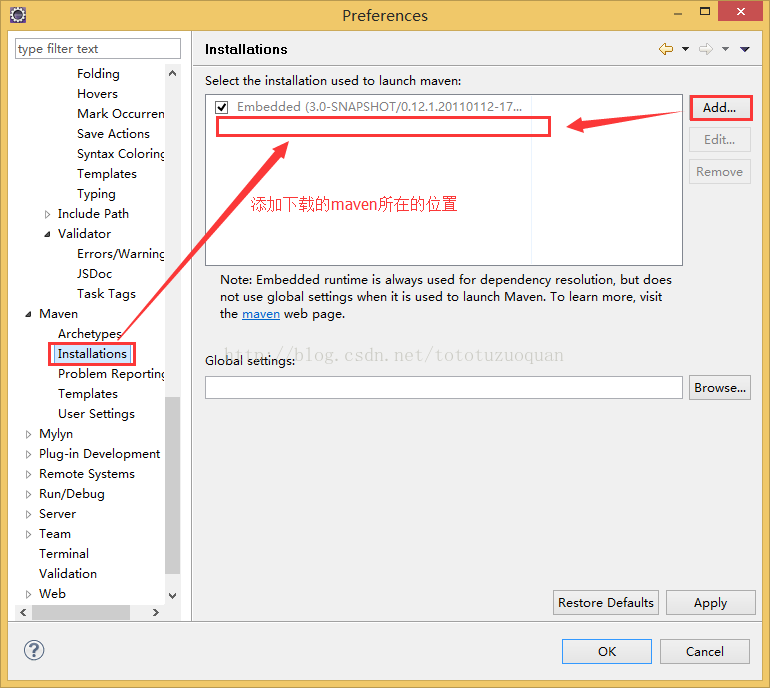Click tree scrollbar up arrow

pos(172,73)
